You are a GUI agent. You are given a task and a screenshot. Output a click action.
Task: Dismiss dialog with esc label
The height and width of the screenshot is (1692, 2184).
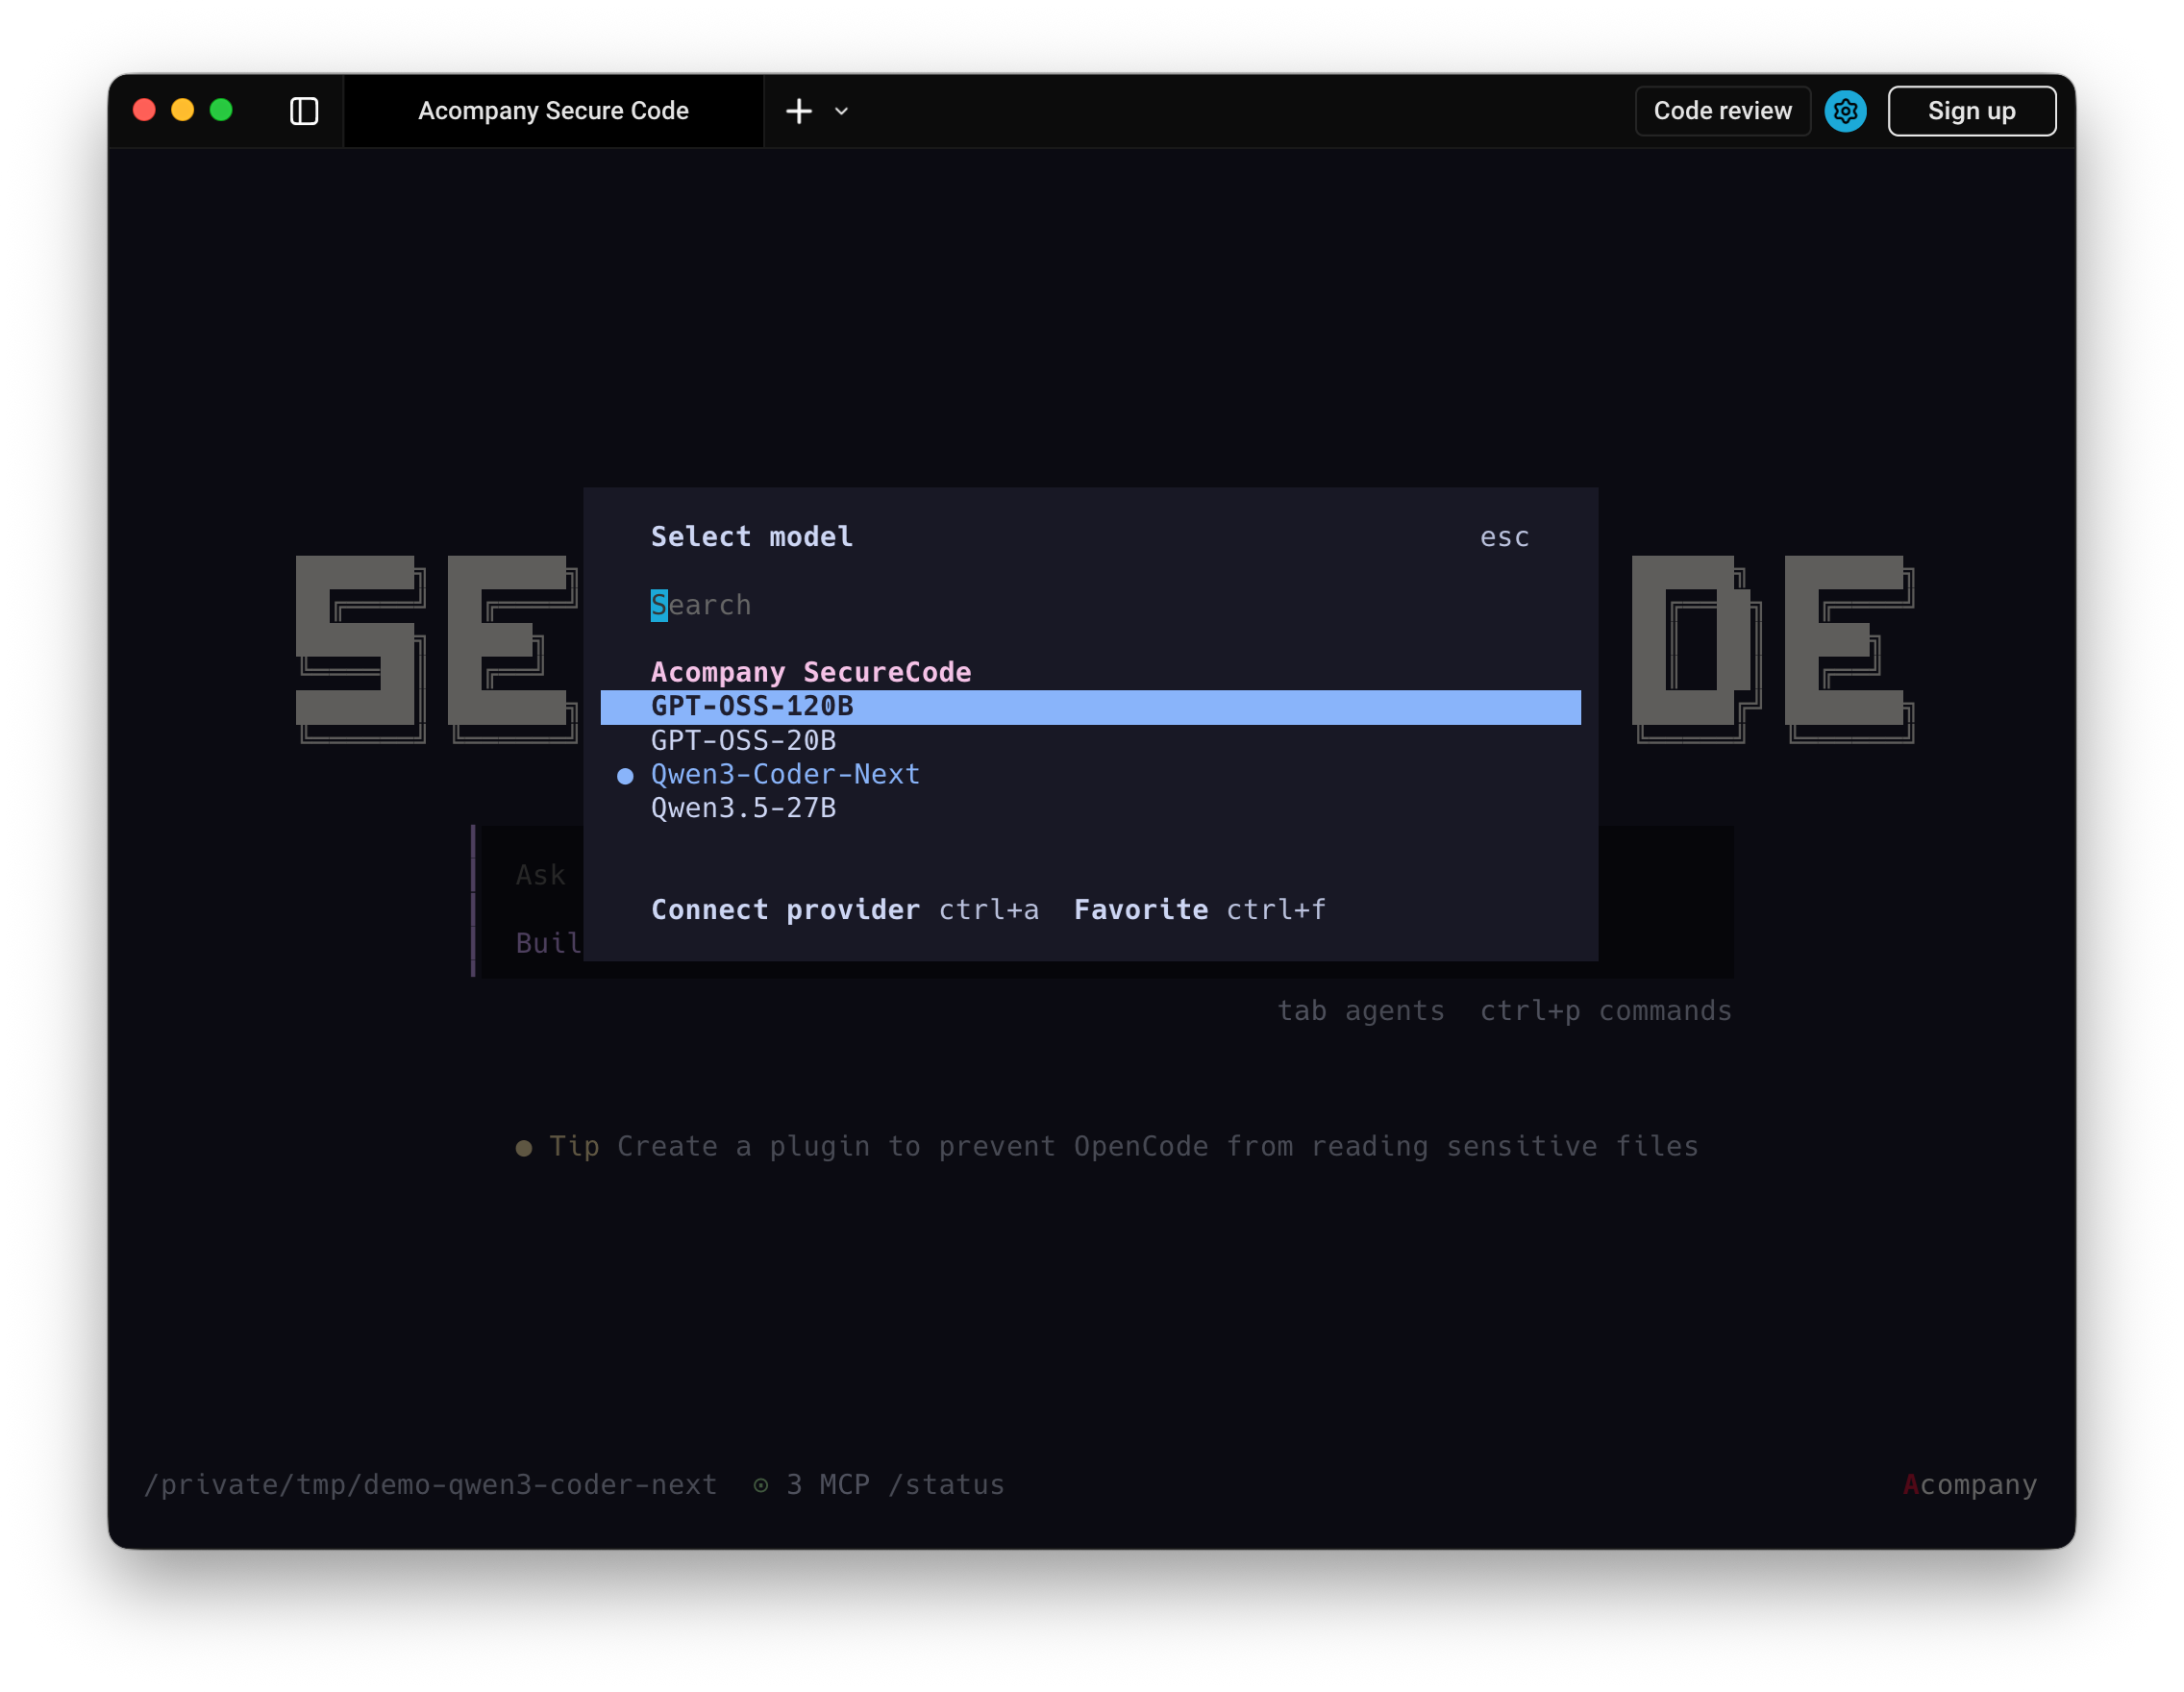point(1504,538)
